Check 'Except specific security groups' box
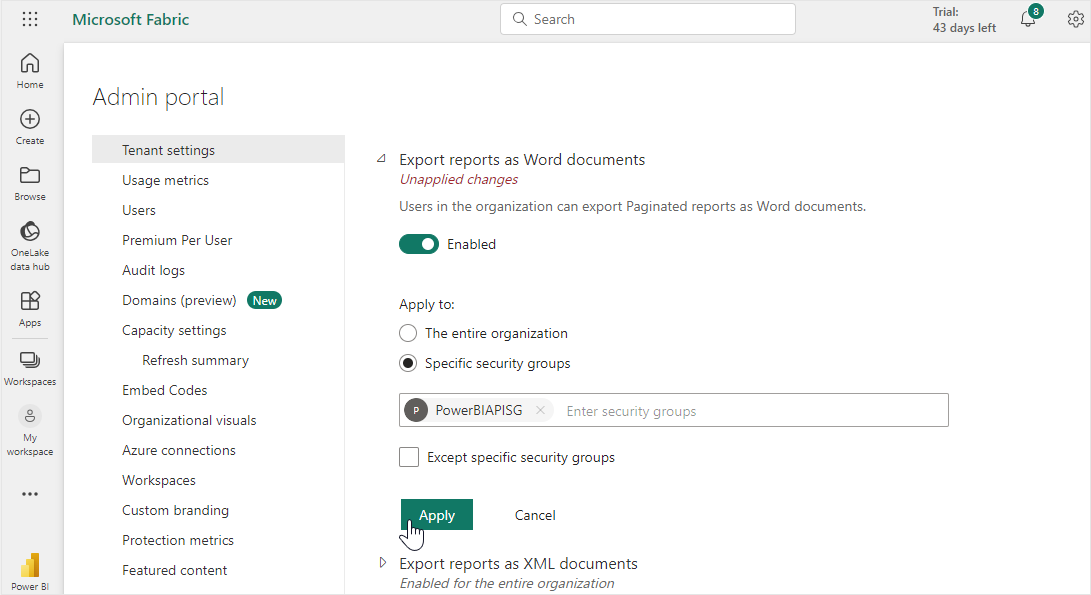 [409, 457]
